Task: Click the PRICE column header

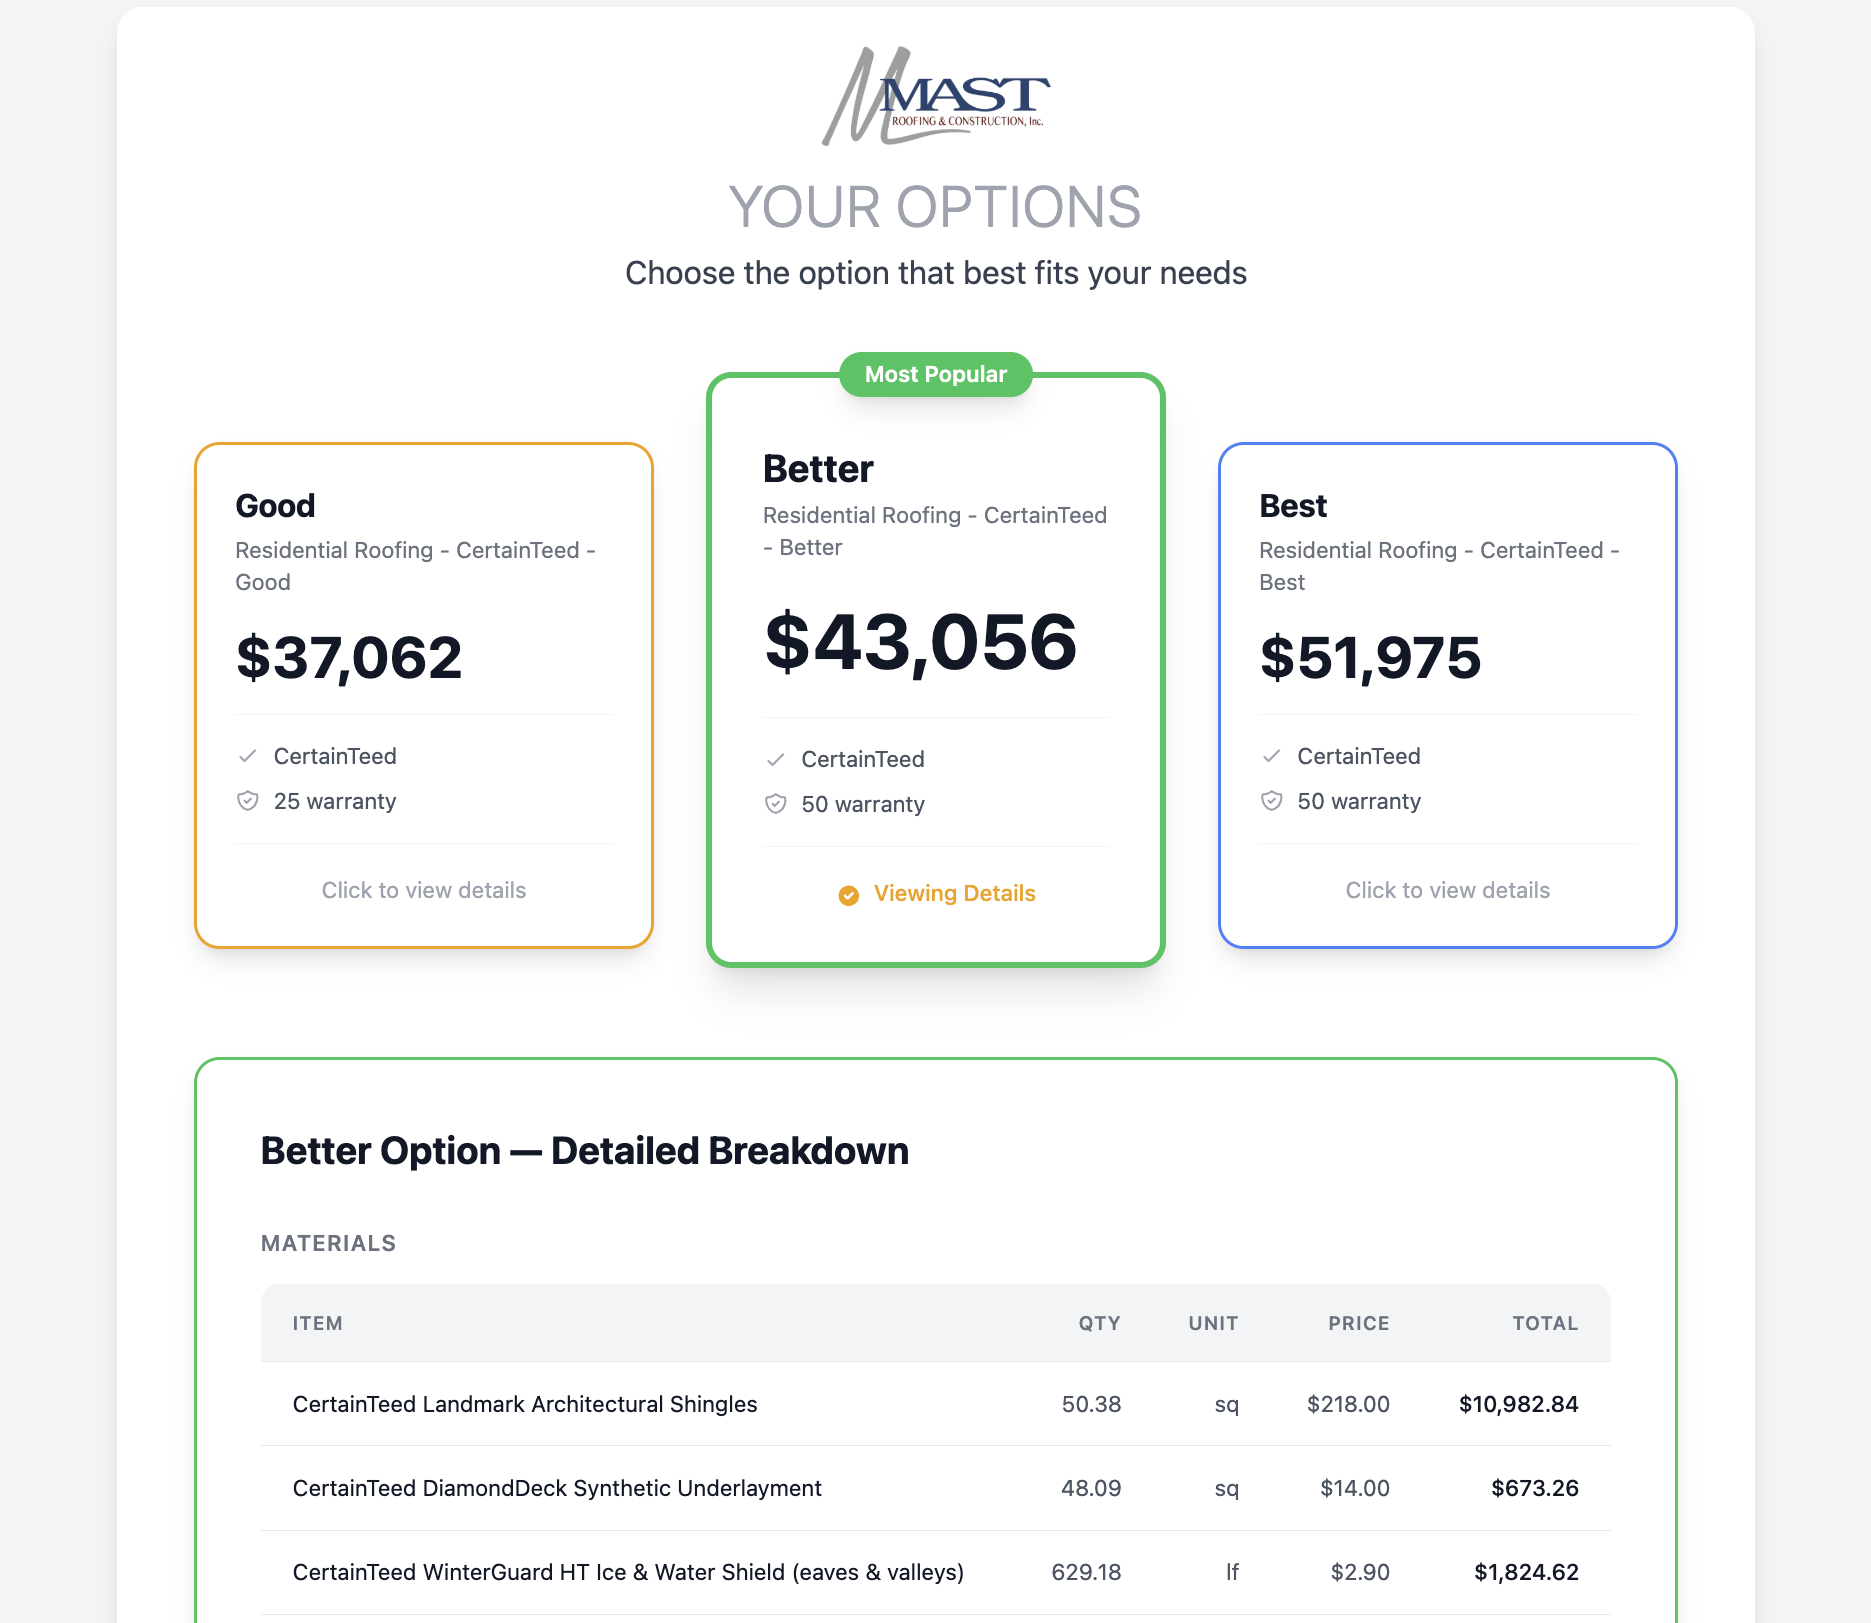Action: coord(1358,1323)
